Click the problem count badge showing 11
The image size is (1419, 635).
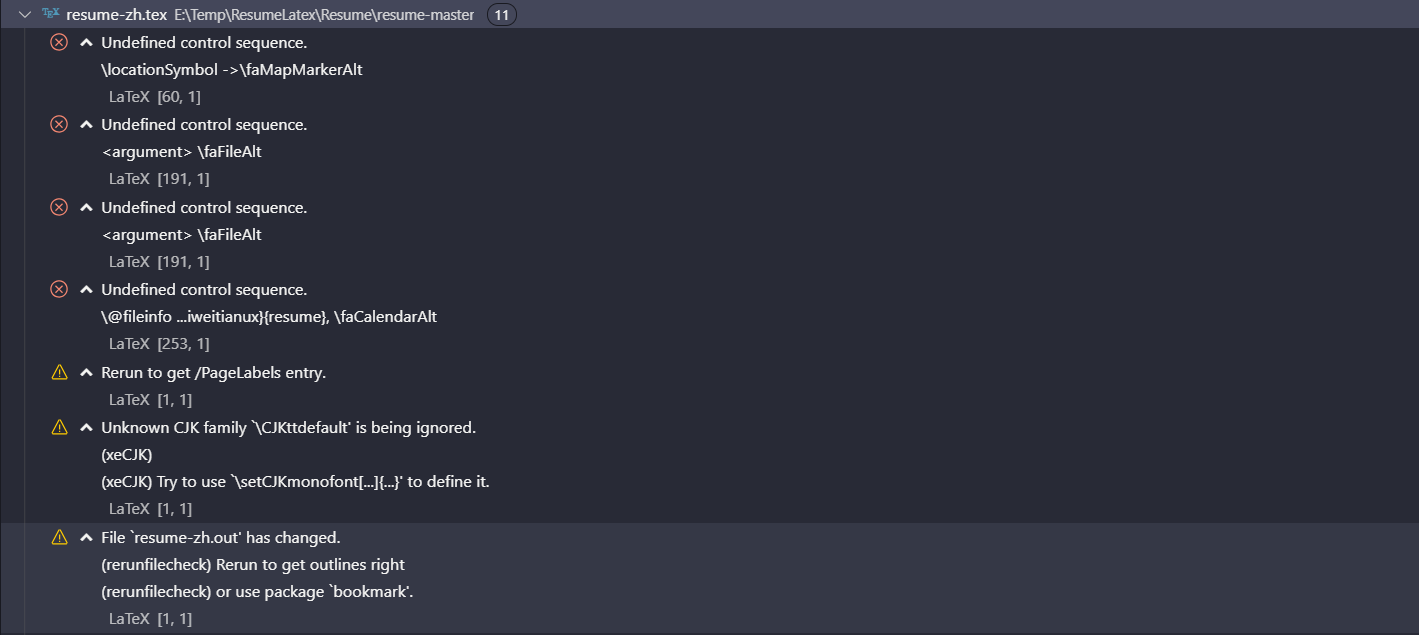pos(501,14)
